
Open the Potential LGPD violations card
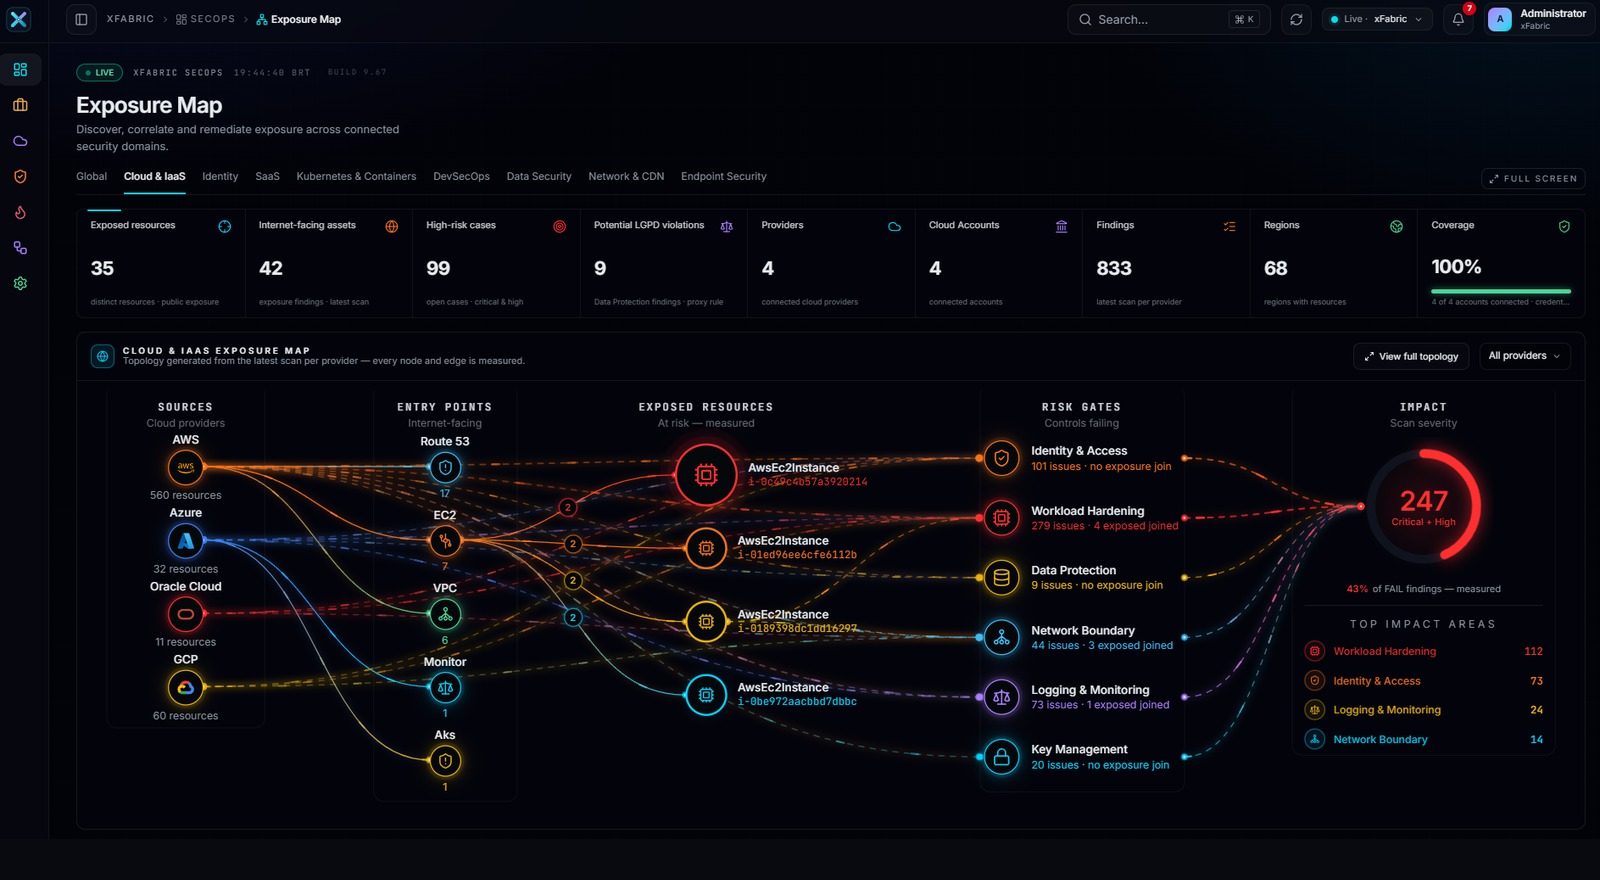pyautogui.click(x=664, y=263)
